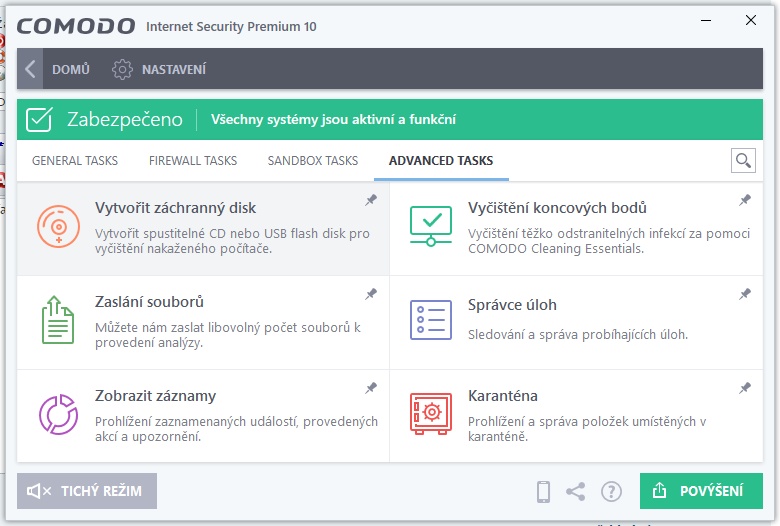Image resolution: width=780 pixels, height=526 pixels.
Task: Switch to Firewall Tasks tab
Action: pos(193,160)
